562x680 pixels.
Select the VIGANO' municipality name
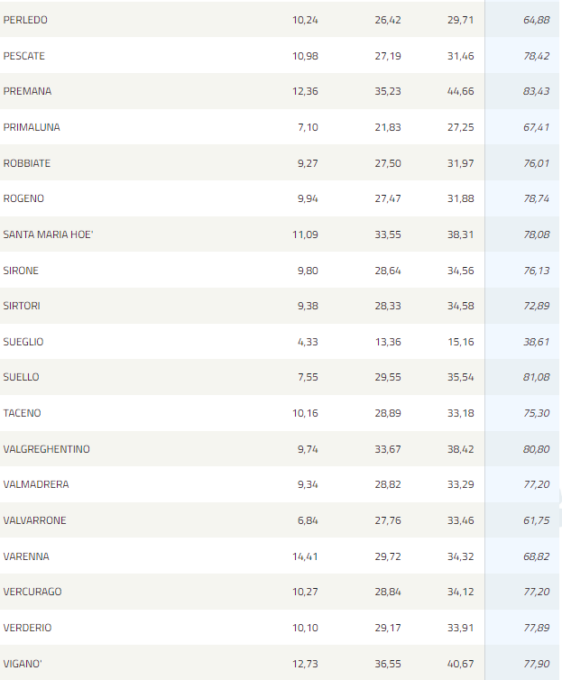23,664
